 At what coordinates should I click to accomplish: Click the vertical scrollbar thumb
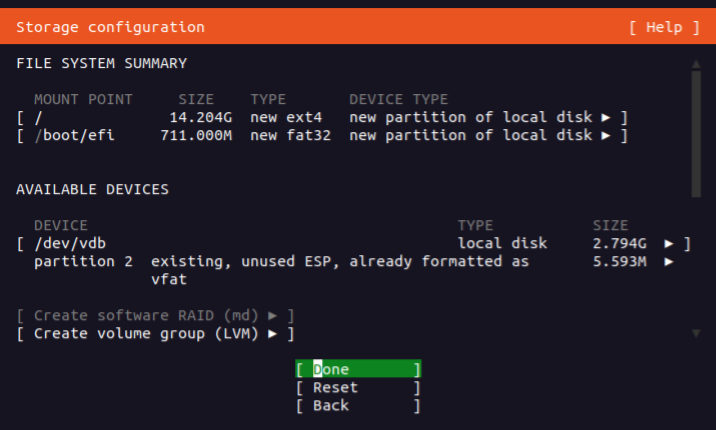click(x=695, y=130)
